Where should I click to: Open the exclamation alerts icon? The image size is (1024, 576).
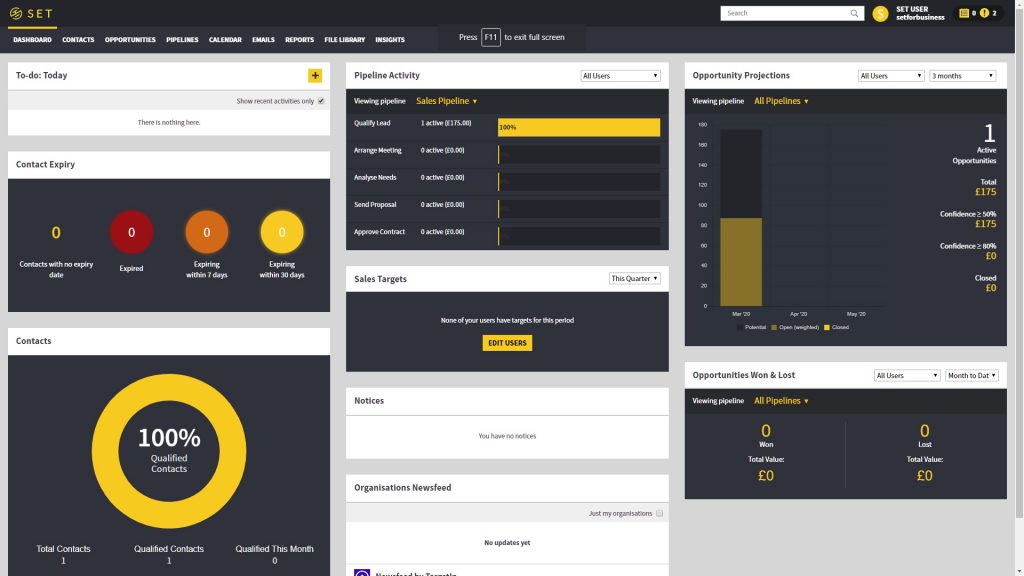click(x=984, y=13)
